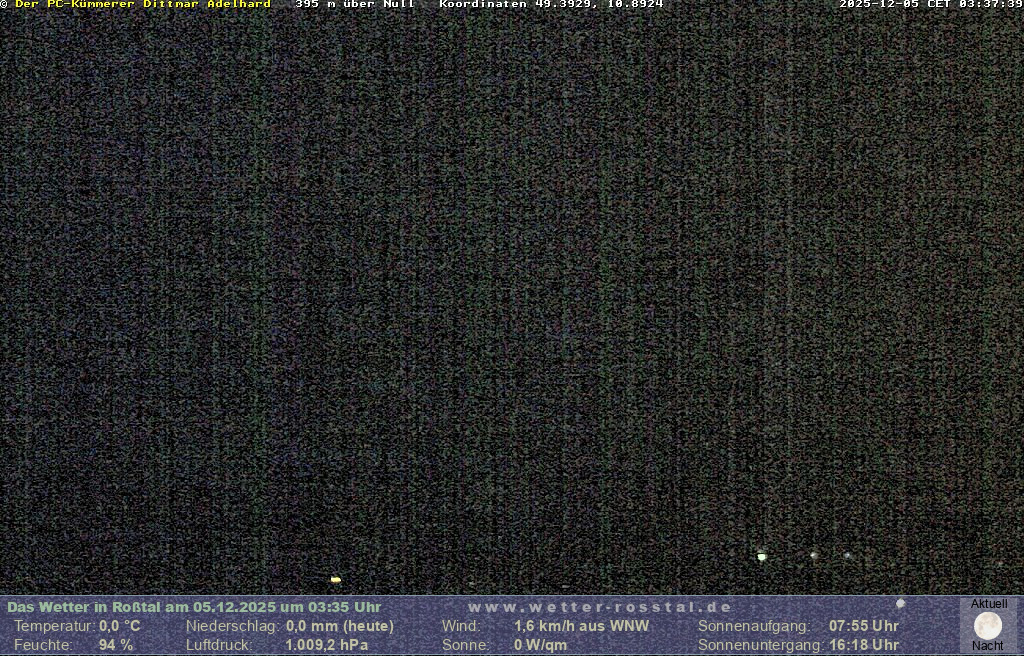Click the brightest white light at lower right
The height and width of the screenshot is (656, 1024).
pos(762,556)
